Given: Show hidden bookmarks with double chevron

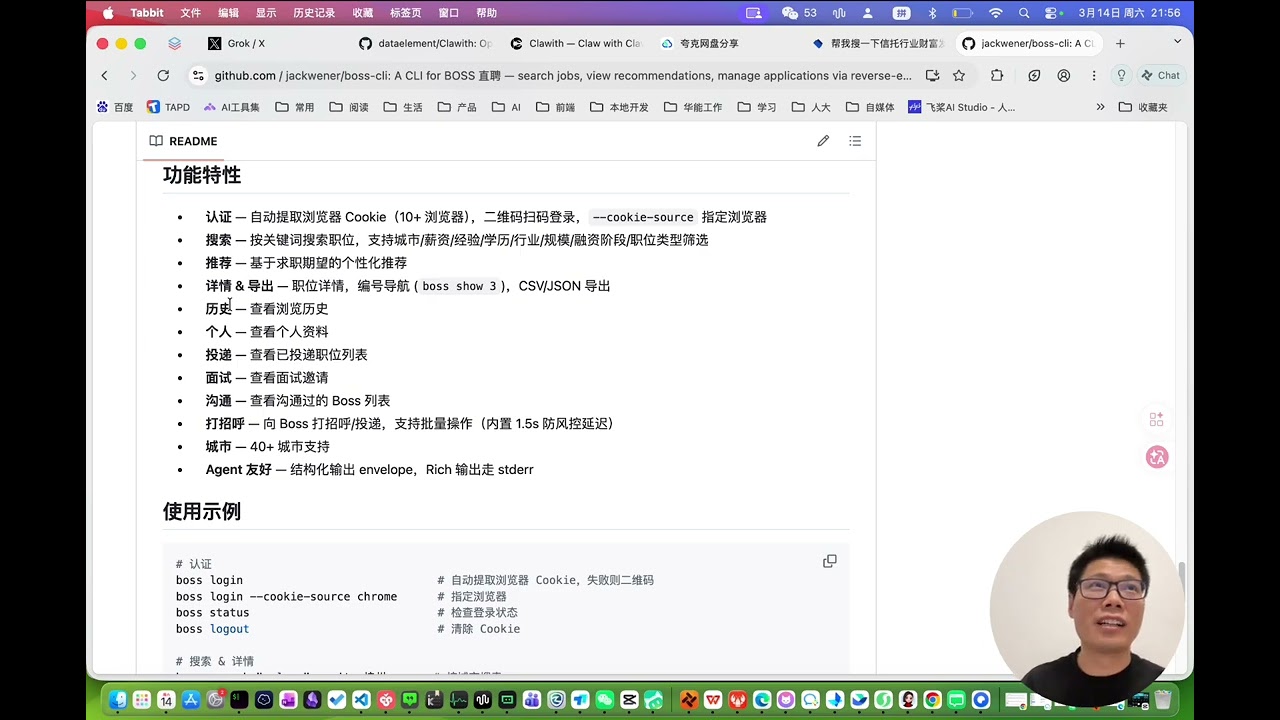Looking at the screenshot, I should click(1100, 107).
